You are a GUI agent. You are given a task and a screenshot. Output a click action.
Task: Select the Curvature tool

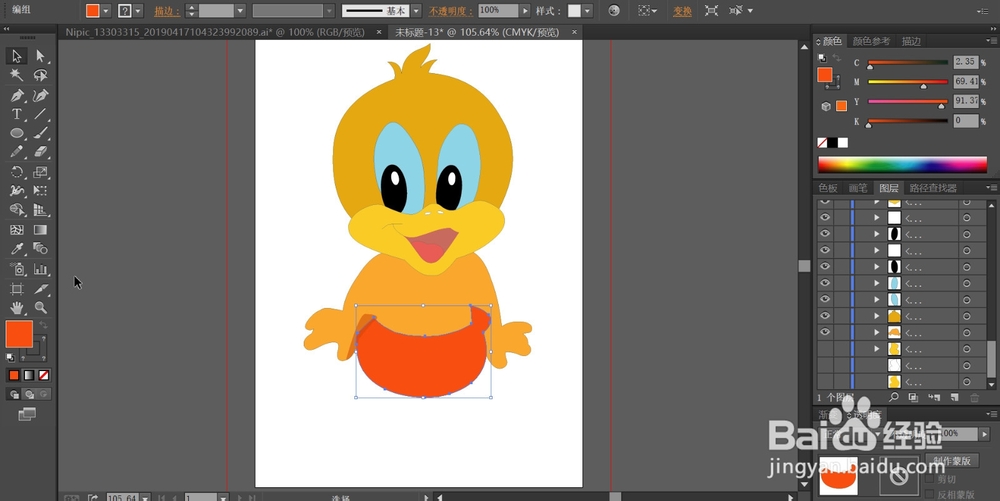40,96
